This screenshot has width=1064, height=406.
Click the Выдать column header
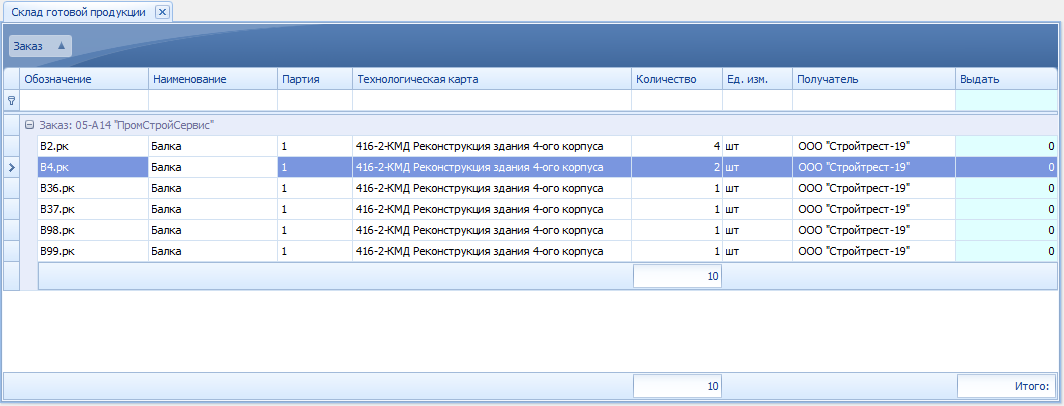point(1006,79)
